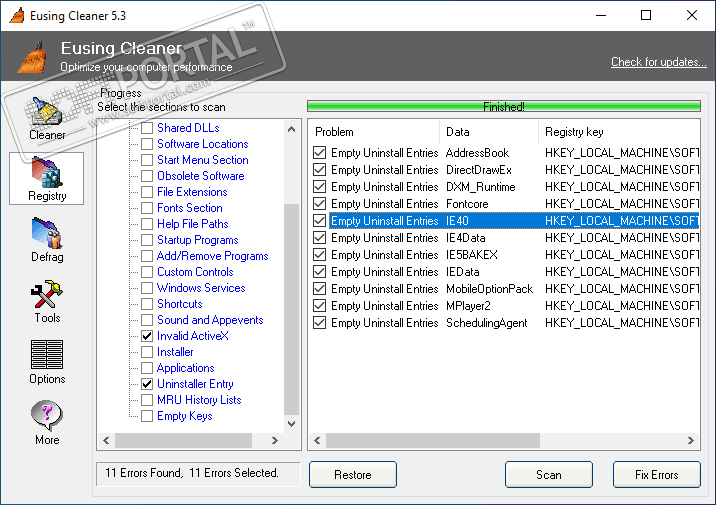Click the Fix Errors button
Viewport: 716px width, 505px height.
point(656,475)
